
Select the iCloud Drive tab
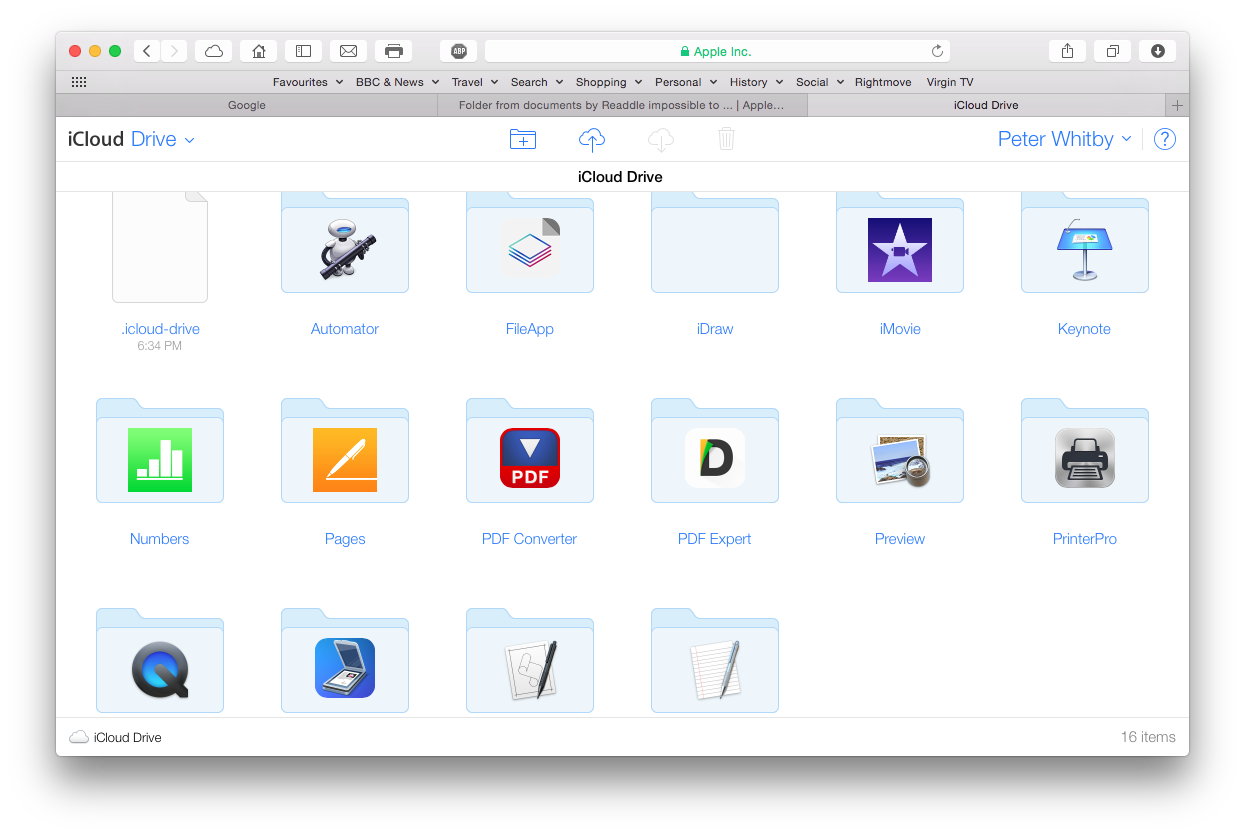point(986,105)
